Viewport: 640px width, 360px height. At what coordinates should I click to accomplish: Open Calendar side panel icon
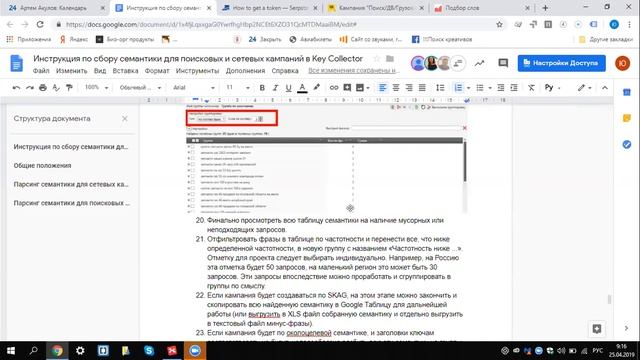pos(627,93)
